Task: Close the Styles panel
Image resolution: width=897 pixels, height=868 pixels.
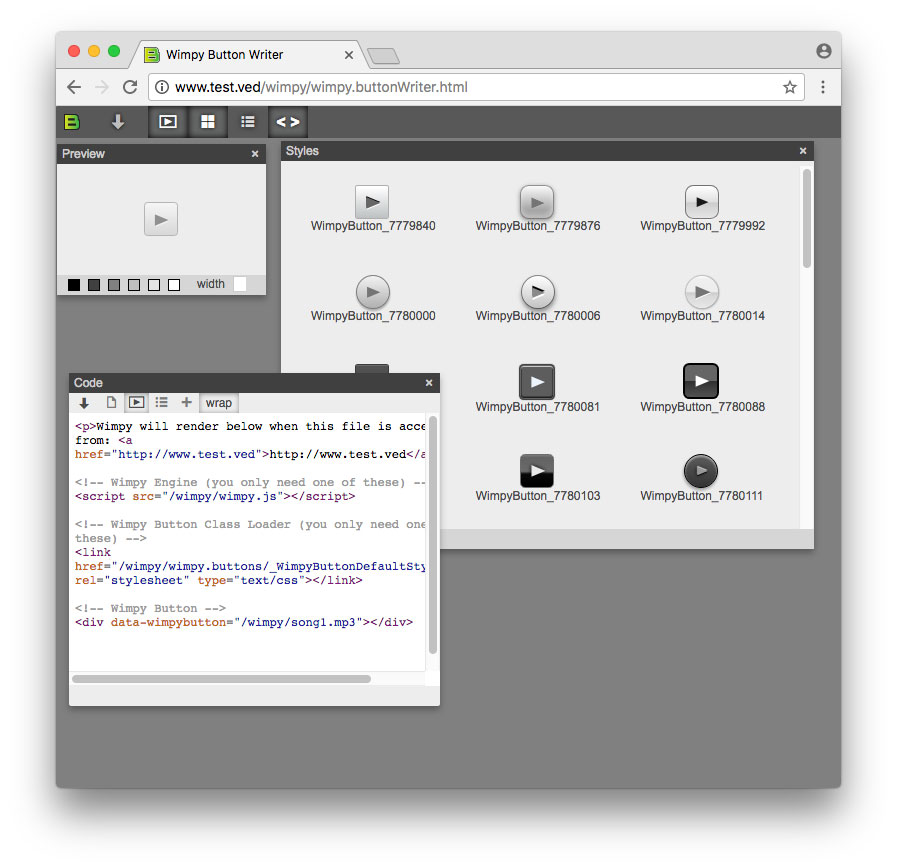Action: 803,150
